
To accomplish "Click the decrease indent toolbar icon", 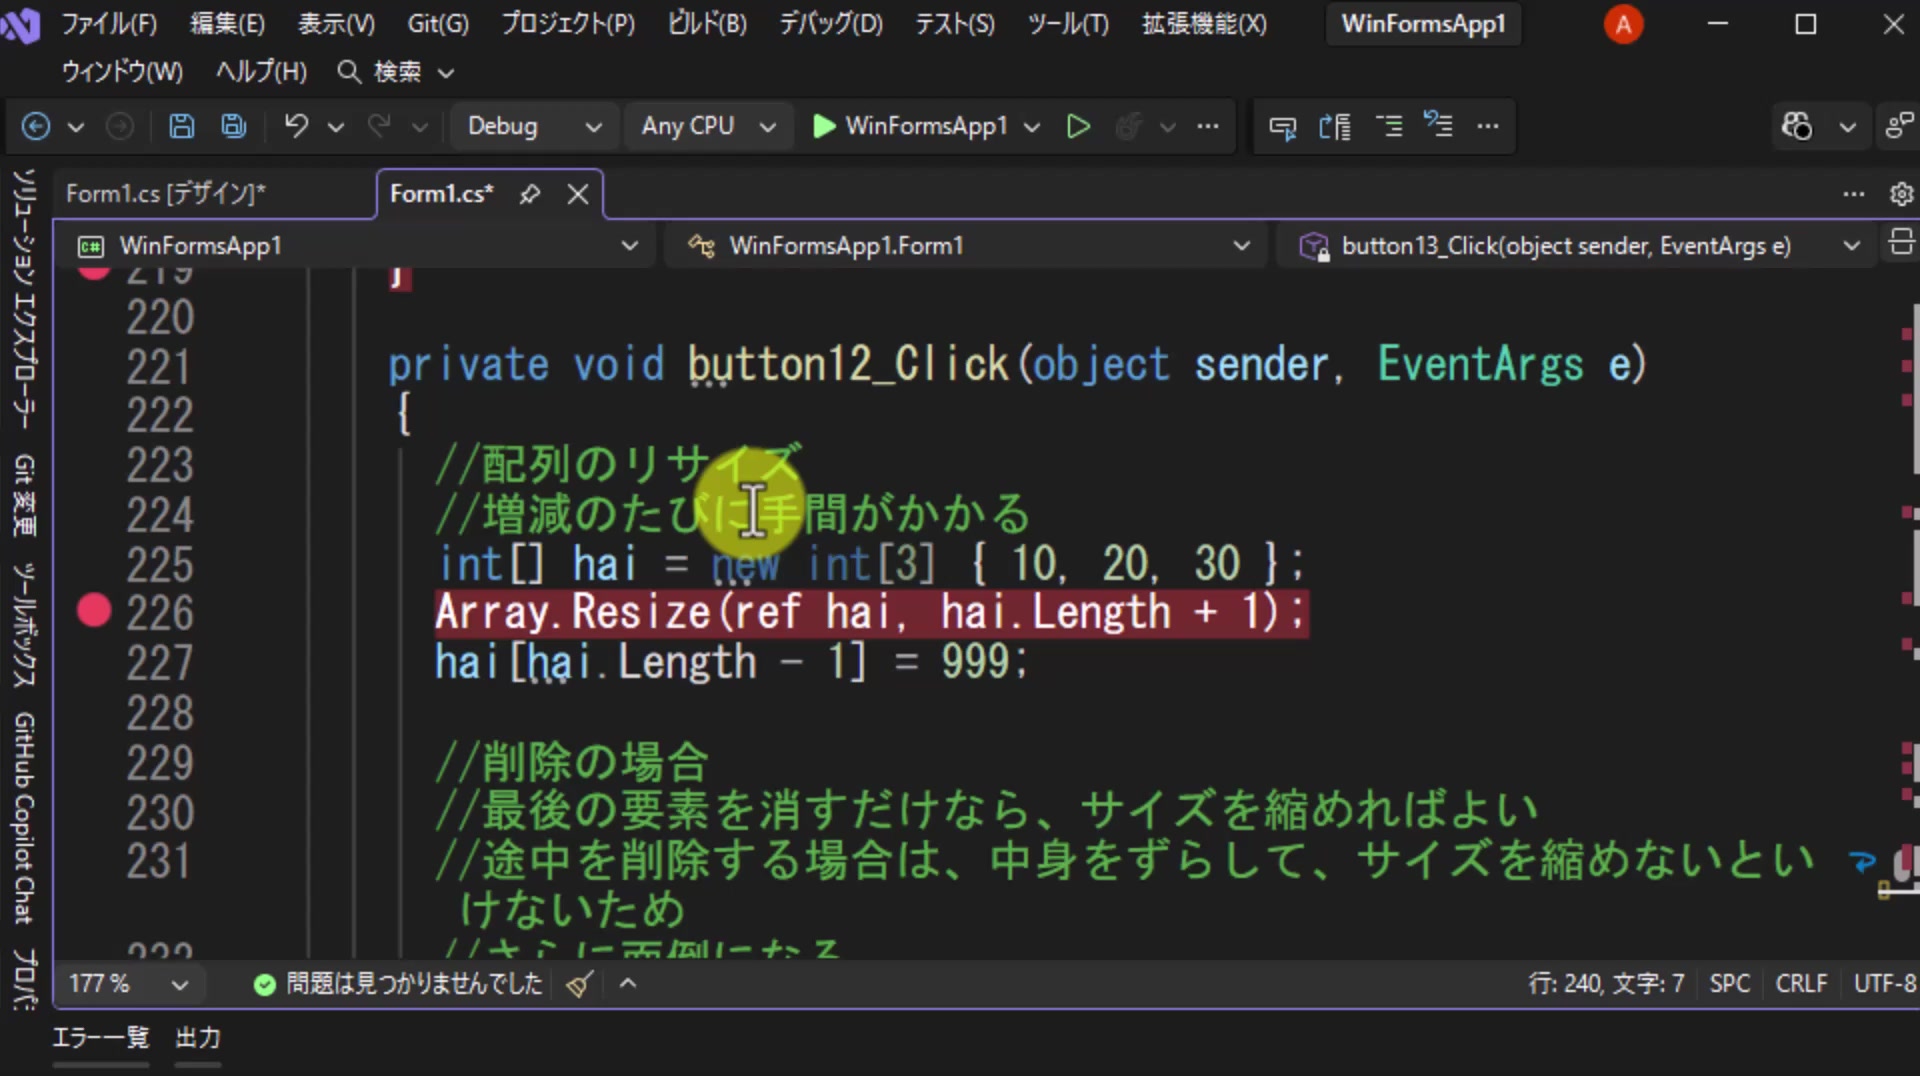I will pyautogui.click(x=1438, y=126).
